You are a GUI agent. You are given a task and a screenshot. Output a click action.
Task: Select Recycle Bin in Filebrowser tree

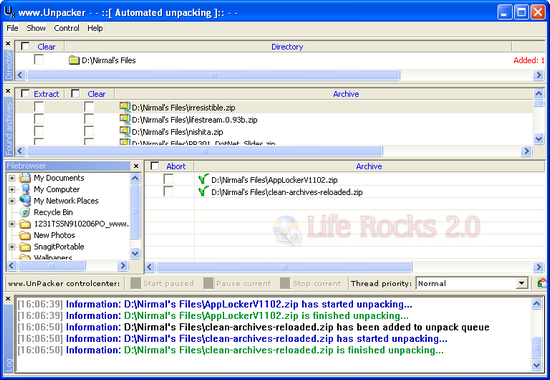[53, 212]
